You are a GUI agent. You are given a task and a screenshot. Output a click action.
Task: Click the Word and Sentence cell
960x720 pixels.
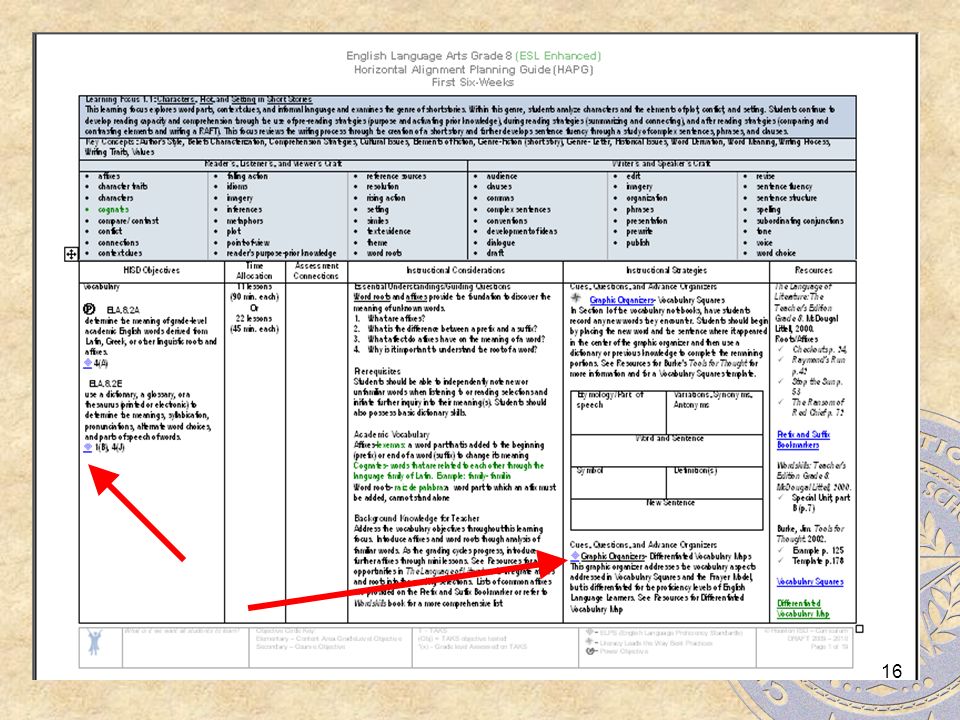tap(667, 451)
